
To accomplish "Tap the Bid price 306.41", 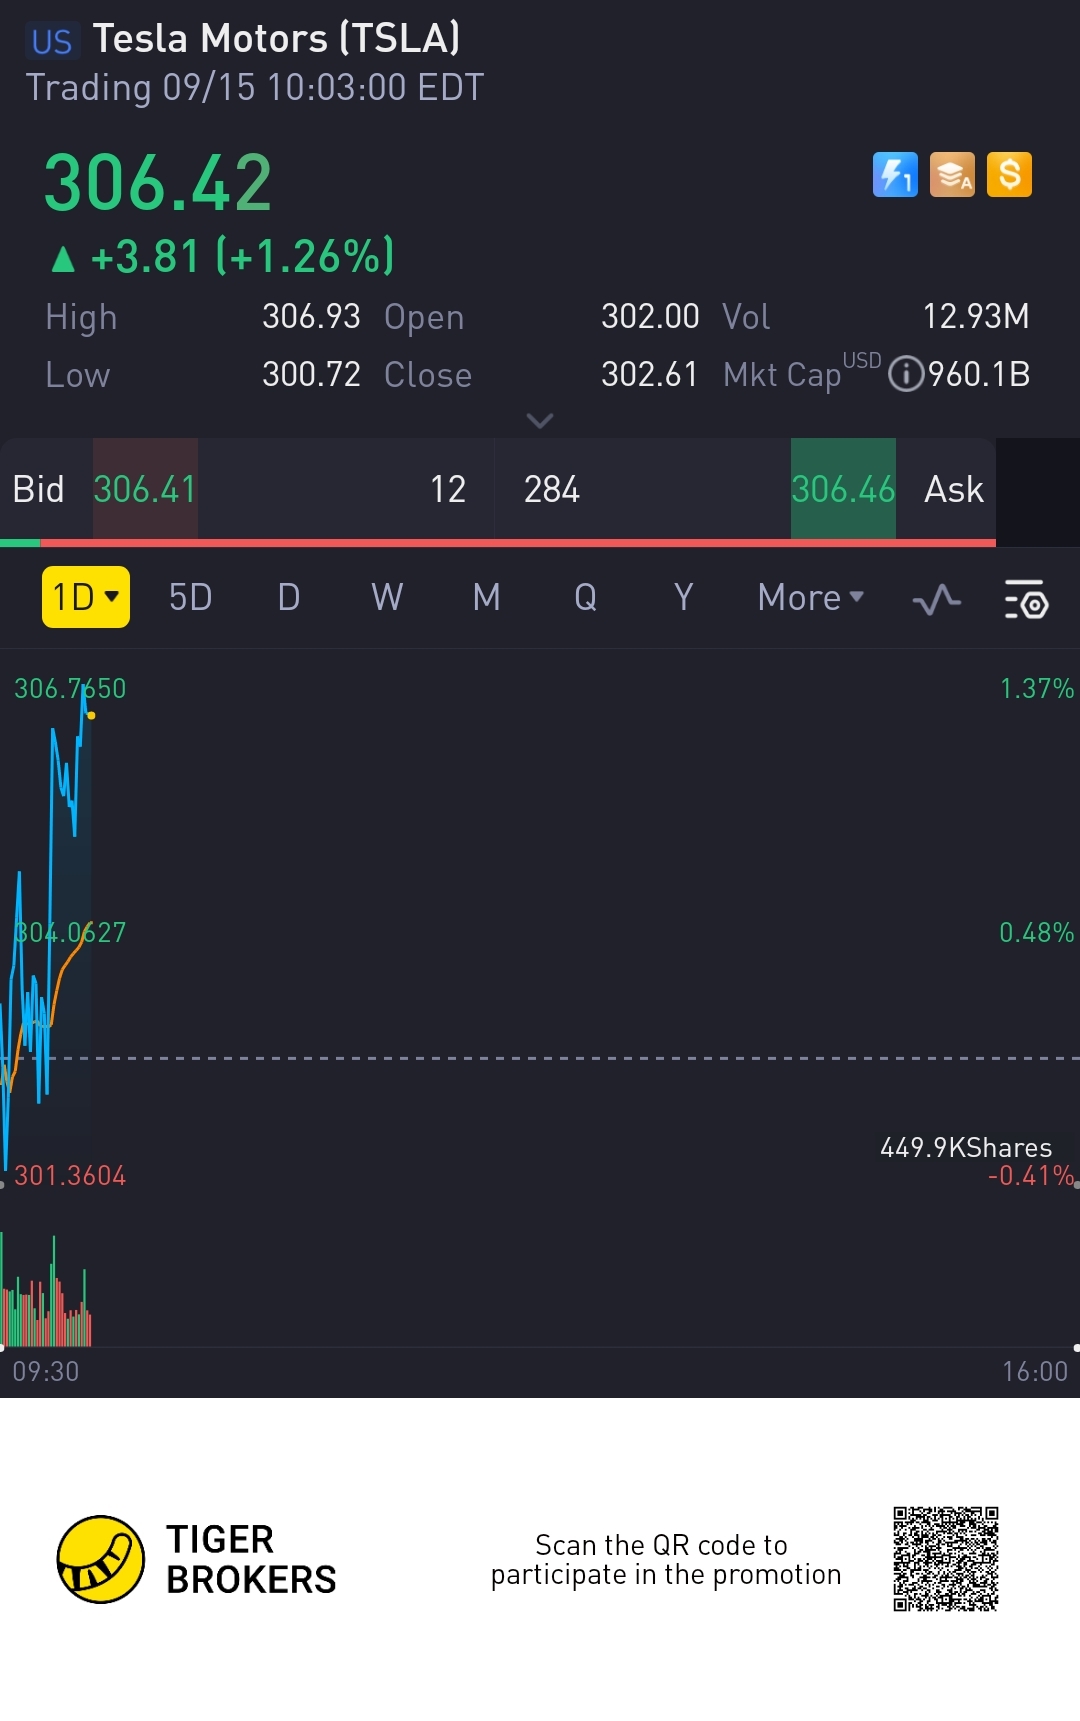I will [145, 489].
